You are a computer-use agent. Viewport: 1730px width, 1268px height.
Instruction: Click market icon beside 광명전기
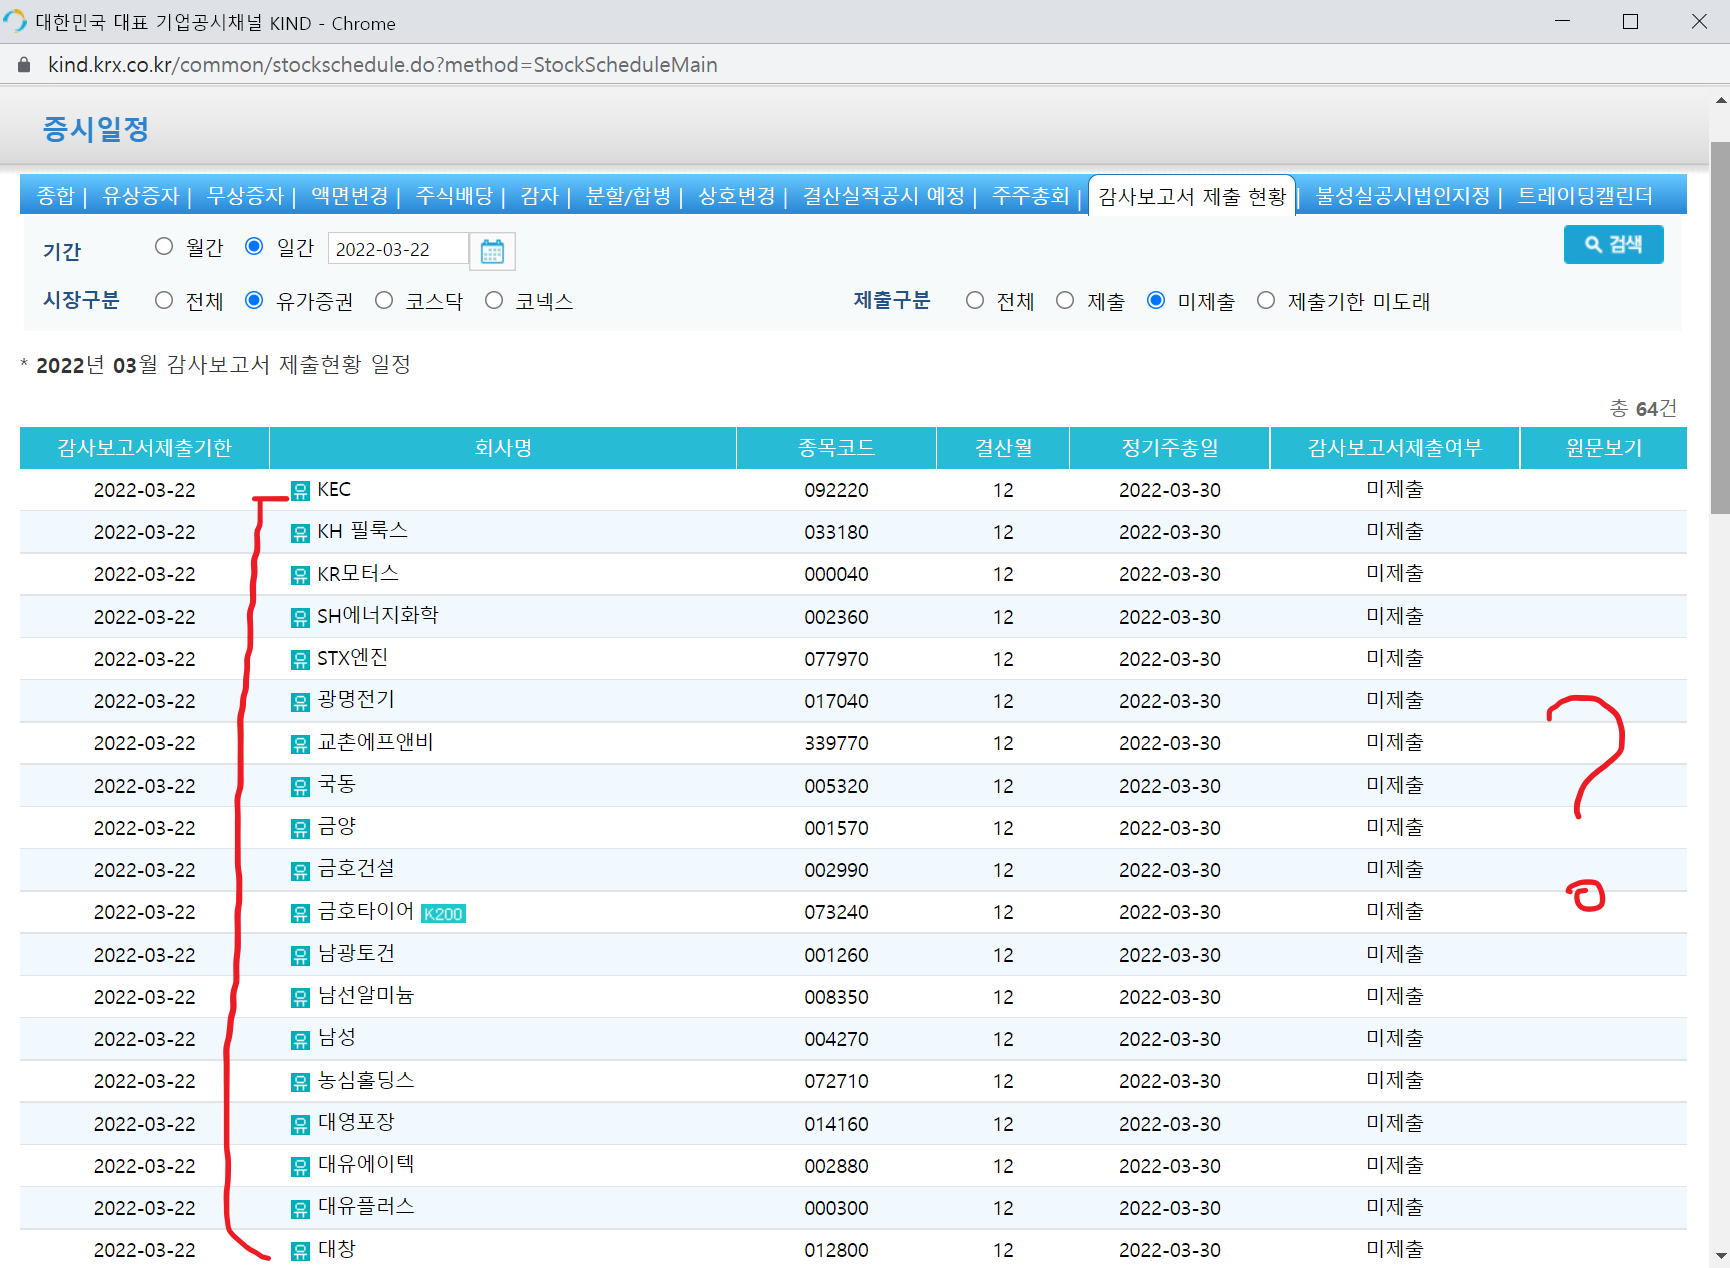tap(300, 702)
